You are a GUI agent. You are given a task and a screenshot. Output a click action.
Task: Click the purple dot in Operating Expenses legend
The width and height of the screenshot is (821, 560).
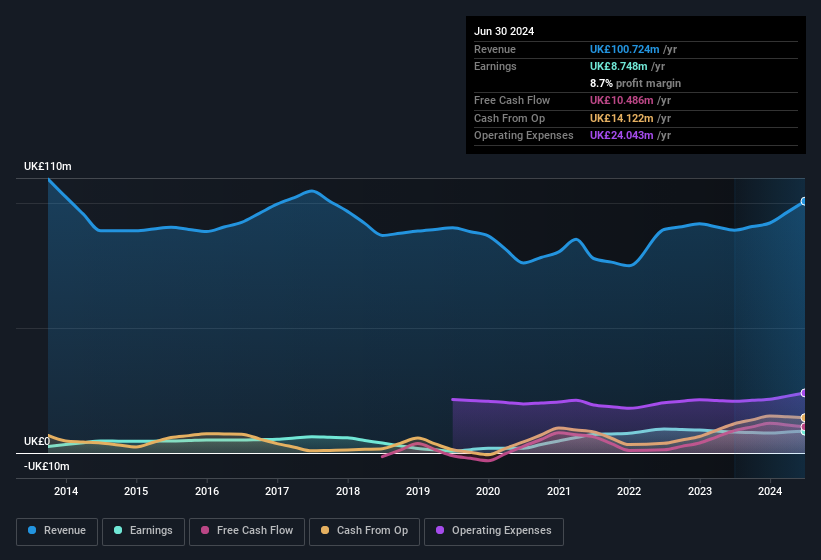438,531
